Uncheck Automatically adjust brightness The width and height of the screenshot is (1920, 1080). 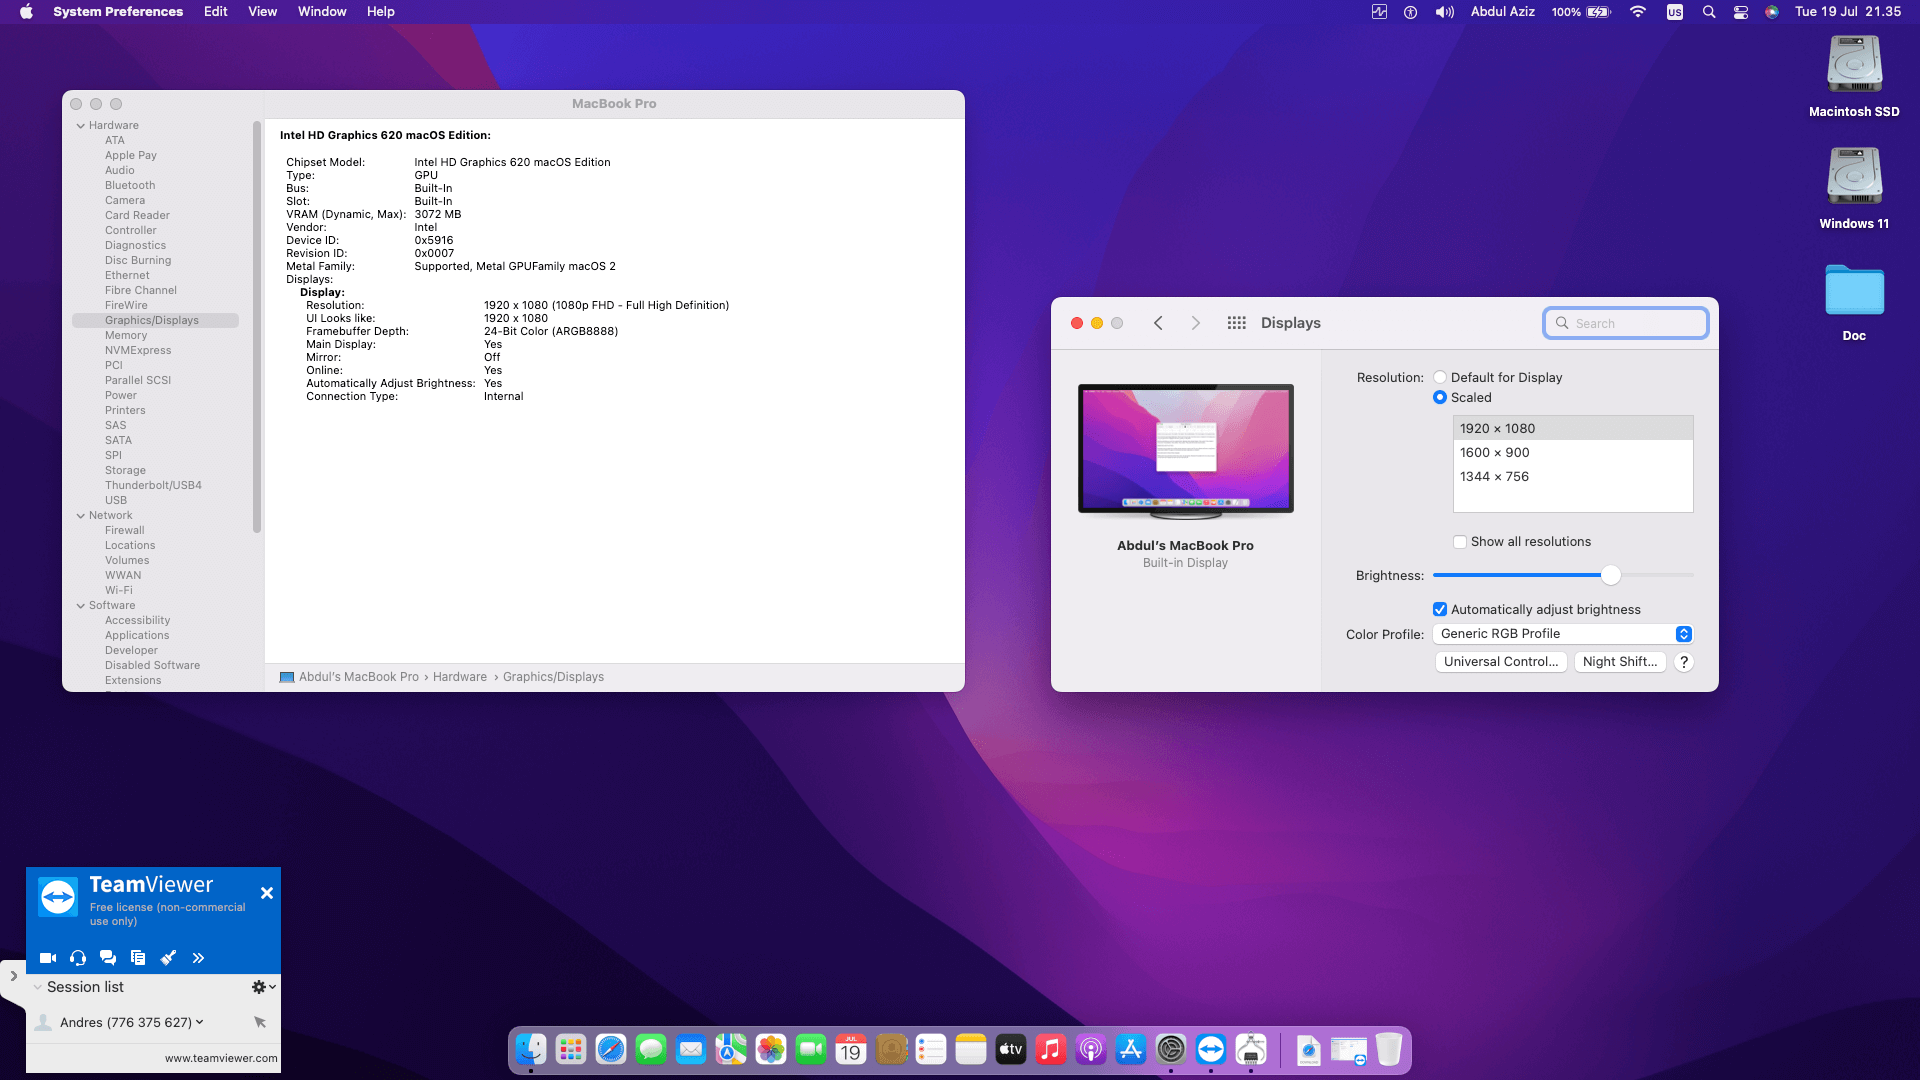(x=1440, y=609)
